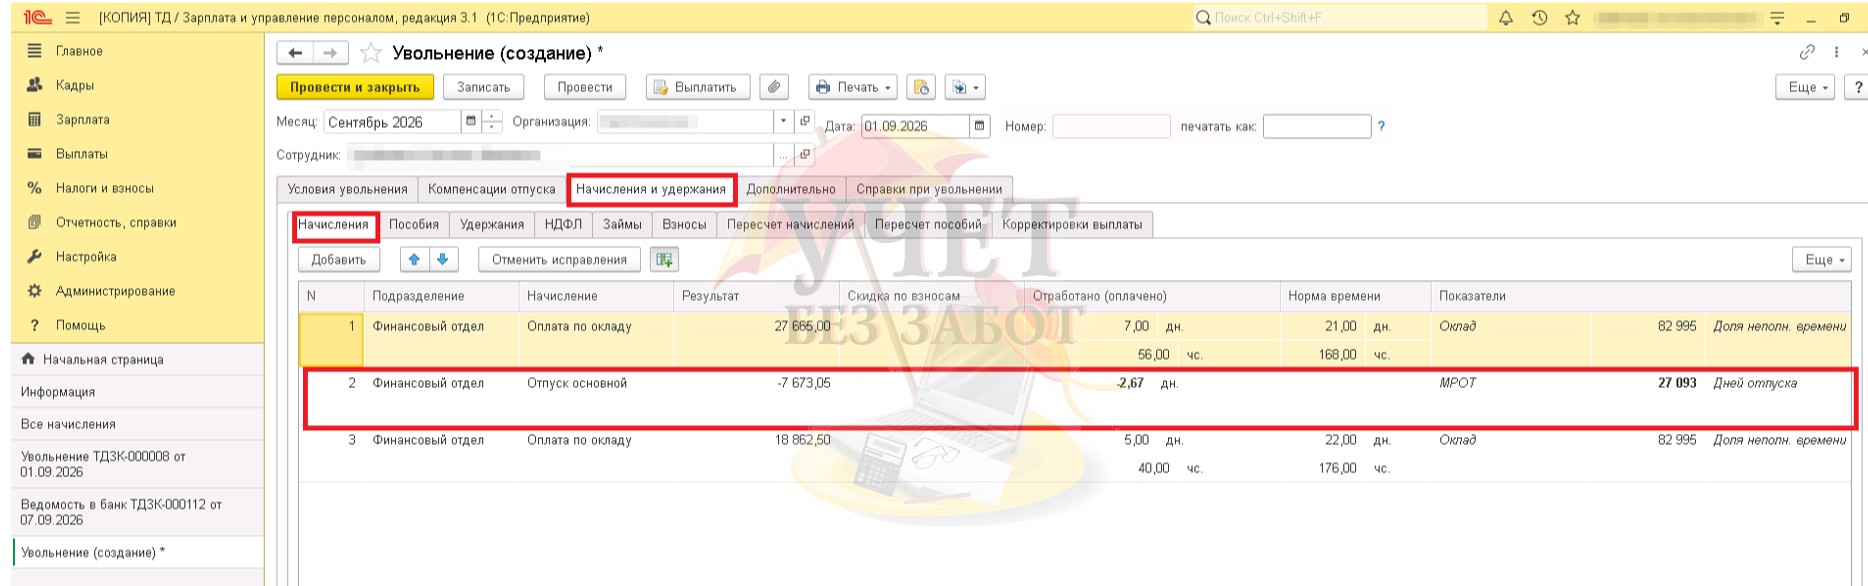Open the Организация link icon
This screenshot has width=1868, height=586.
click(x=805, y=122)
